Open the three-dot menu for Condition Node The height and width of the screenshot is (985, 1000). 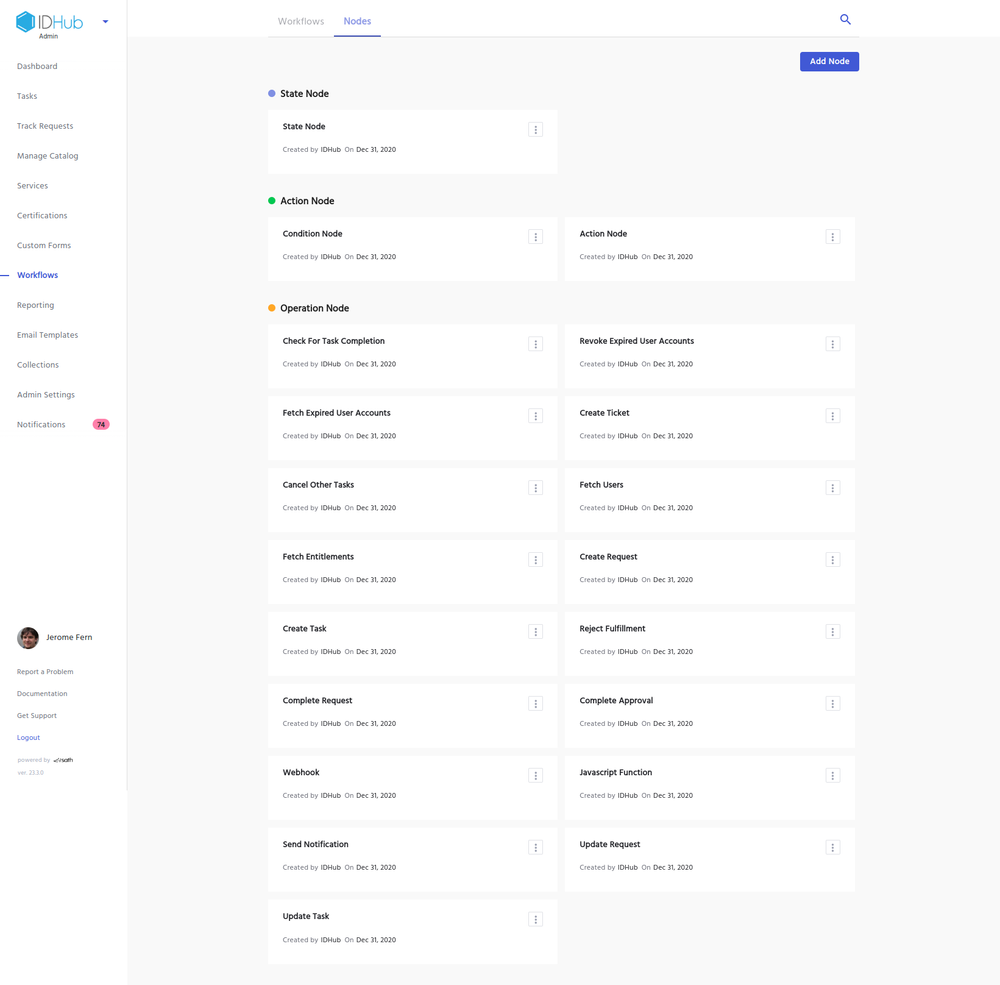pos(535,236)
